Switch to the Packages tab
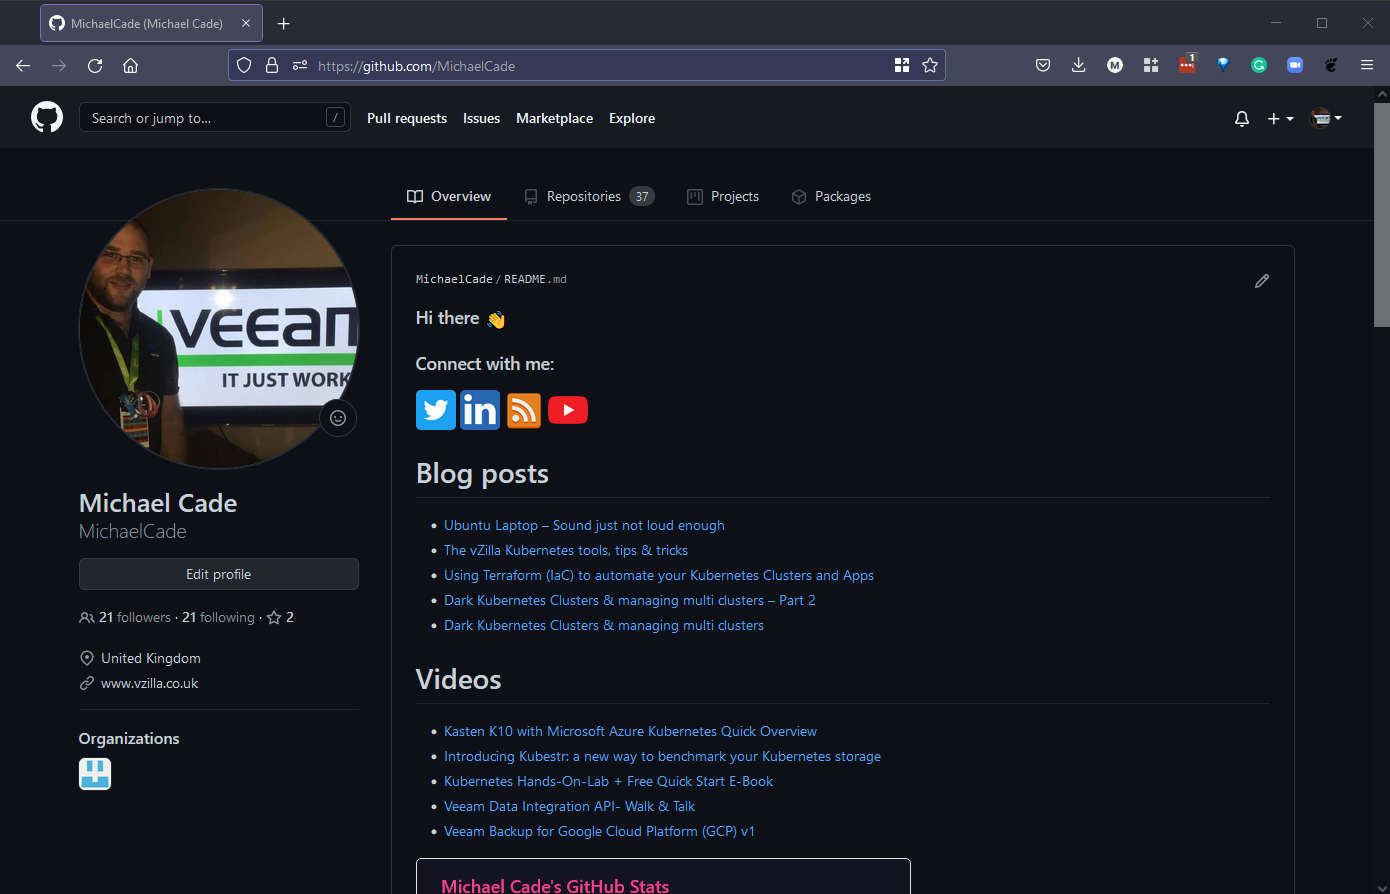 831,197
